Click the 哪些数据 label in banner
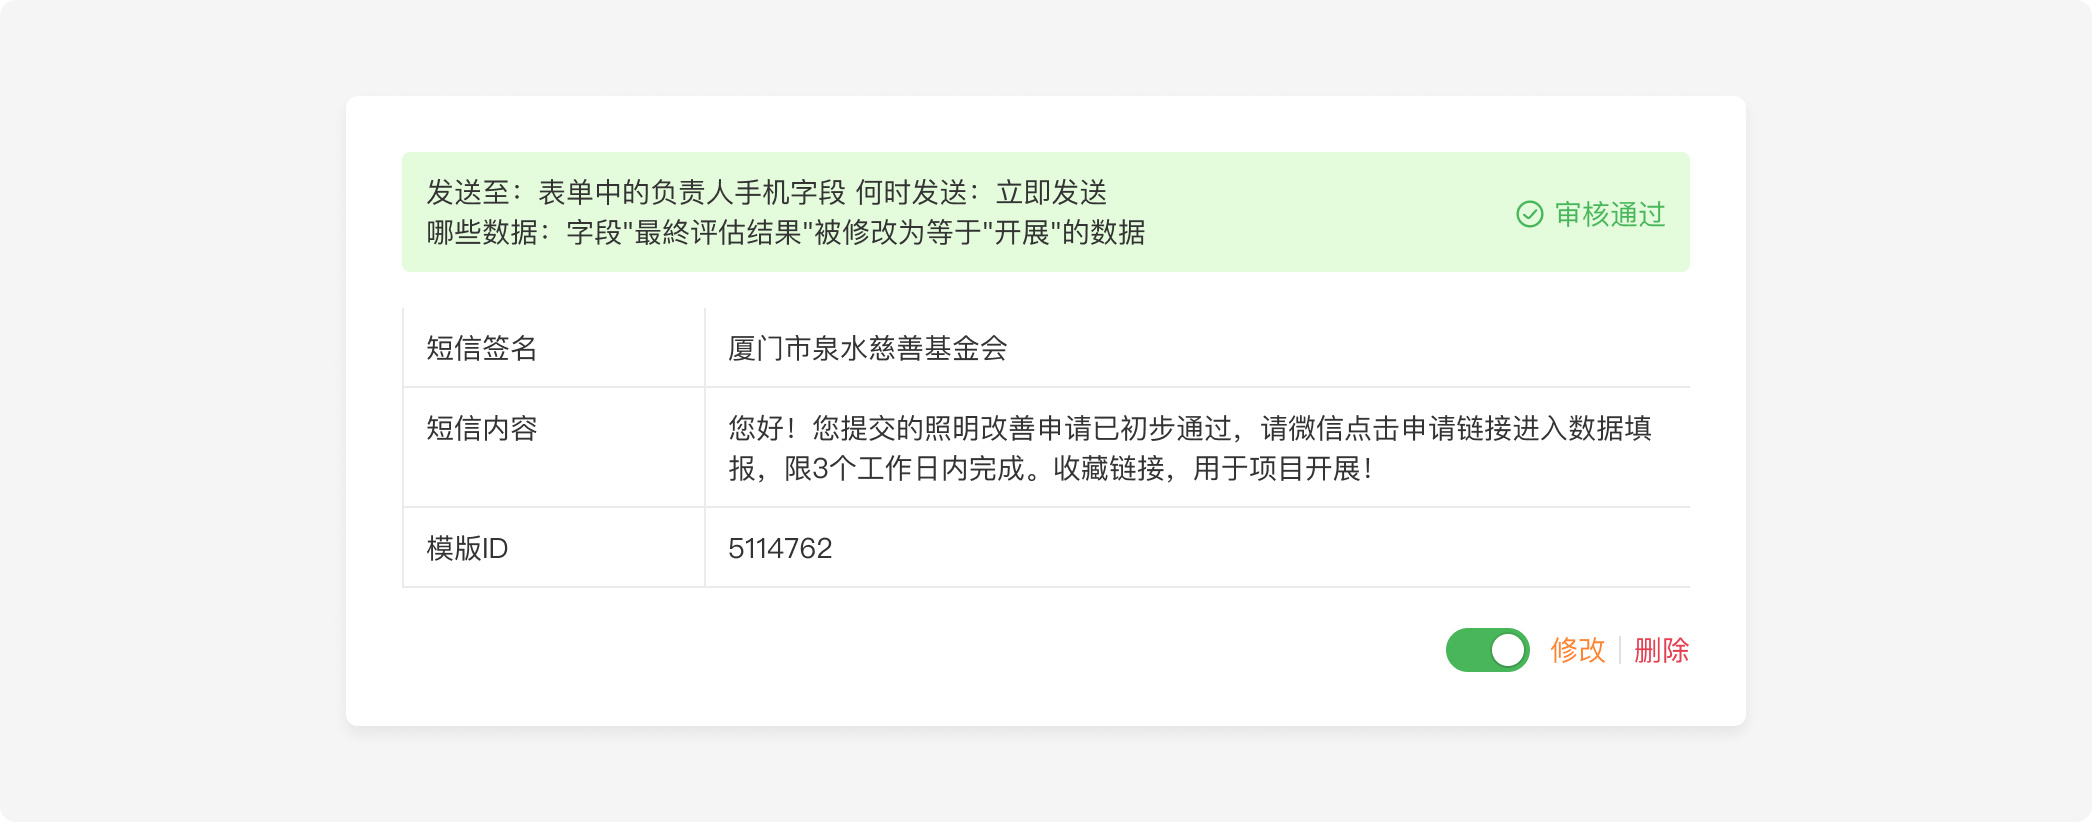The width and height of the screenshot is (2092, 822). click(x=487, y=233)
